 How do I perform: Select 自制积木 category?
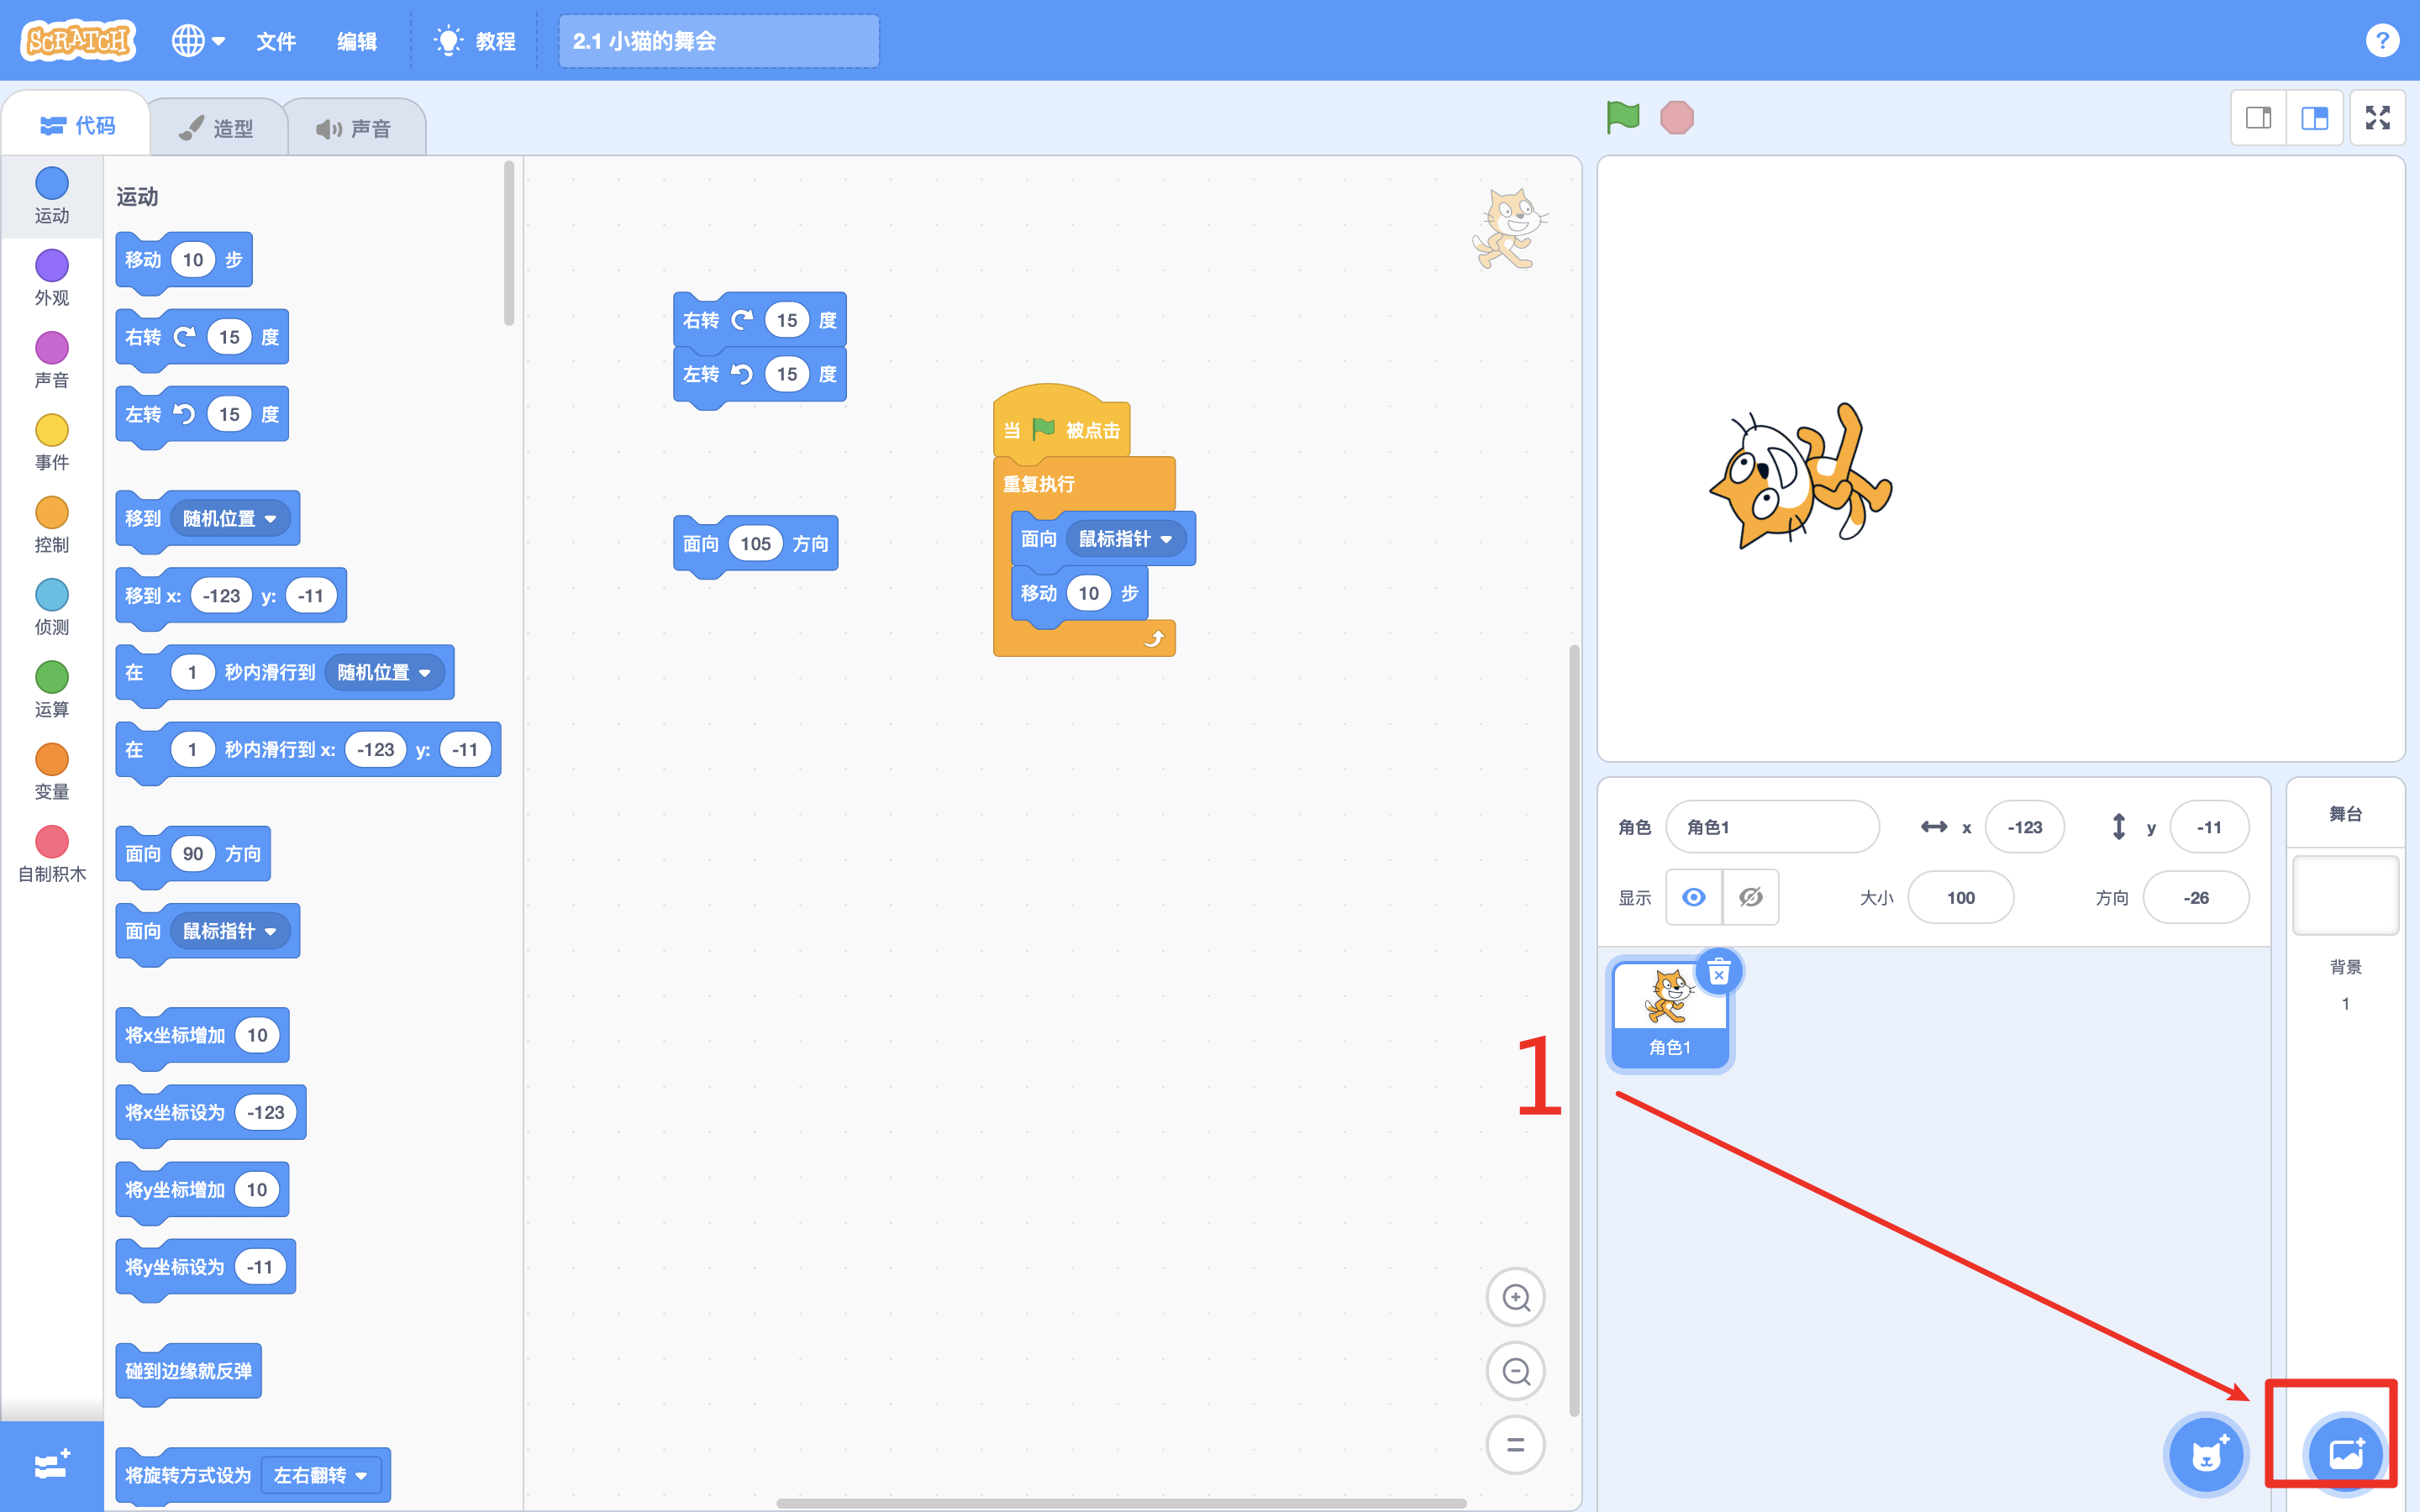point(52,854)
